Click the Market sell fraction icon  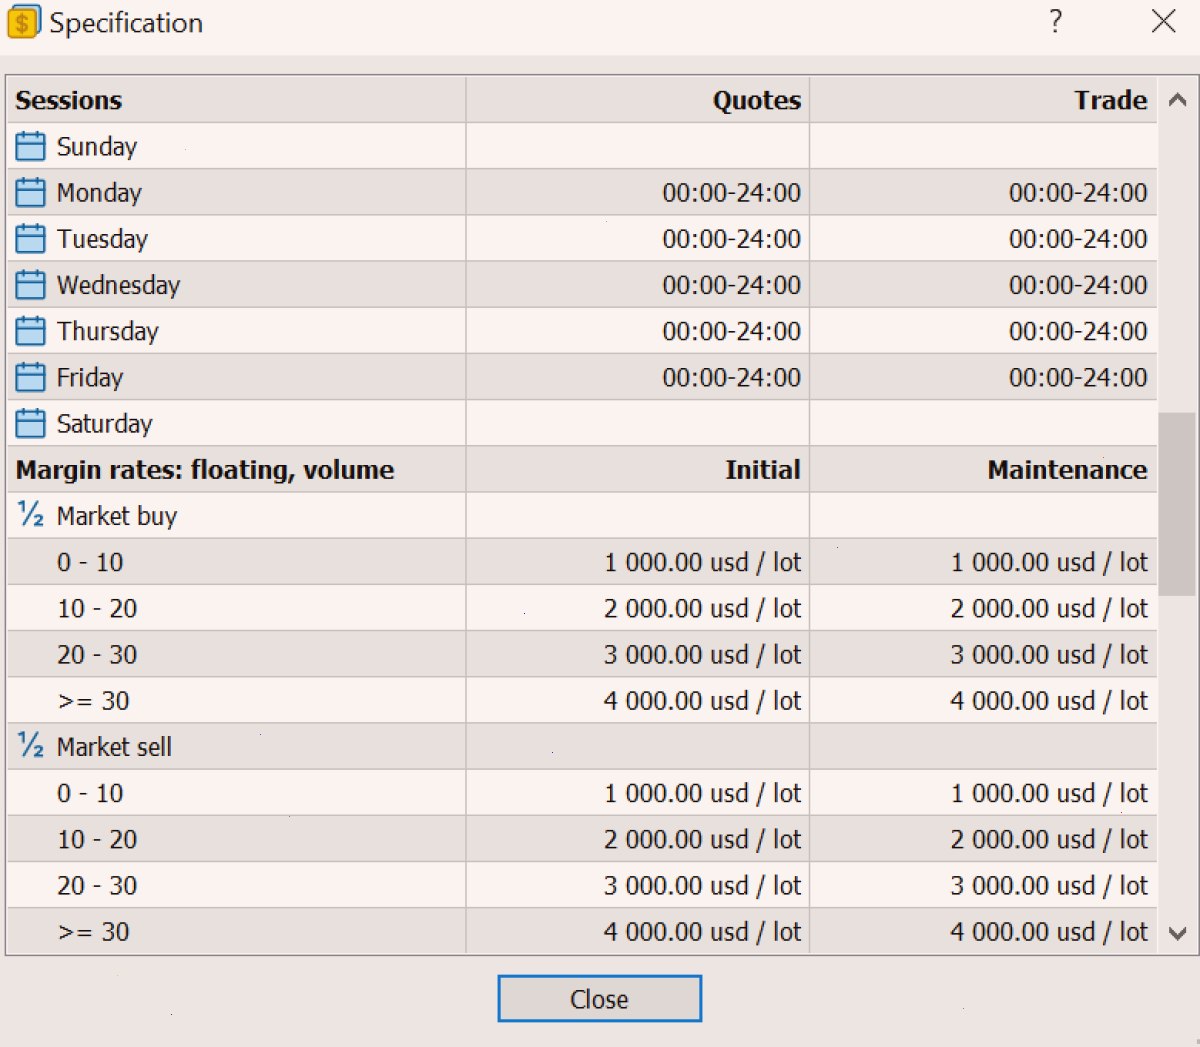(31, 746)
